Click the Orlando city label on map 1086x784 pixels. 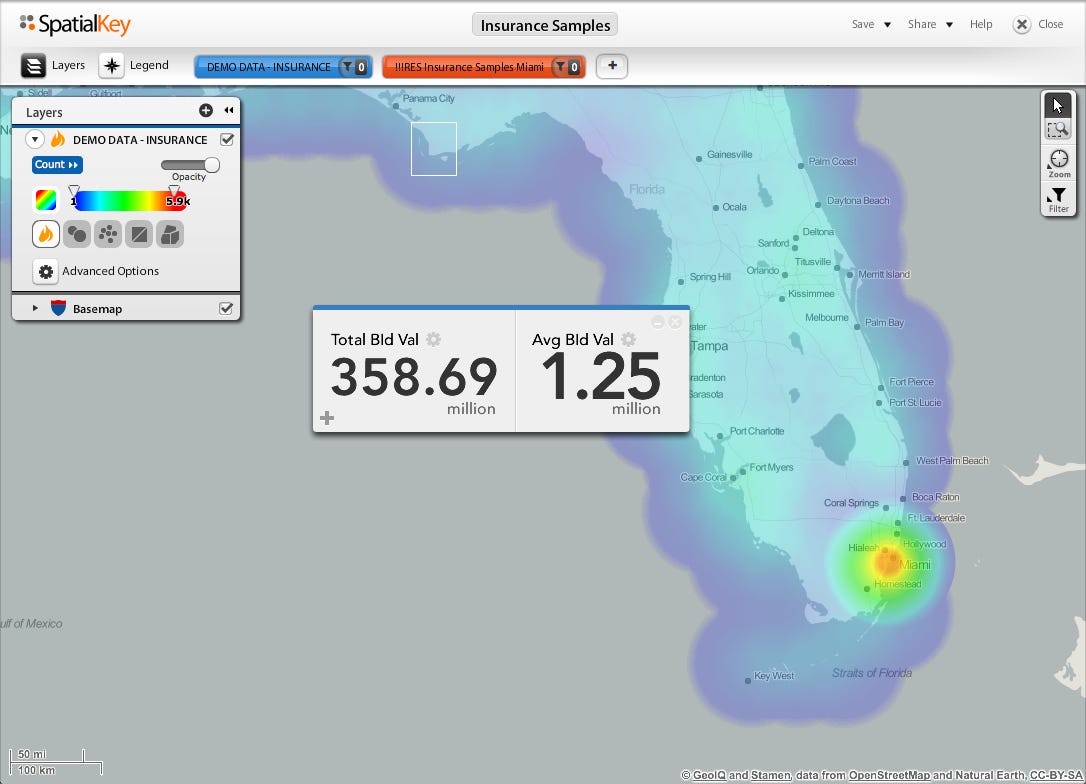[x=762, y=270]
